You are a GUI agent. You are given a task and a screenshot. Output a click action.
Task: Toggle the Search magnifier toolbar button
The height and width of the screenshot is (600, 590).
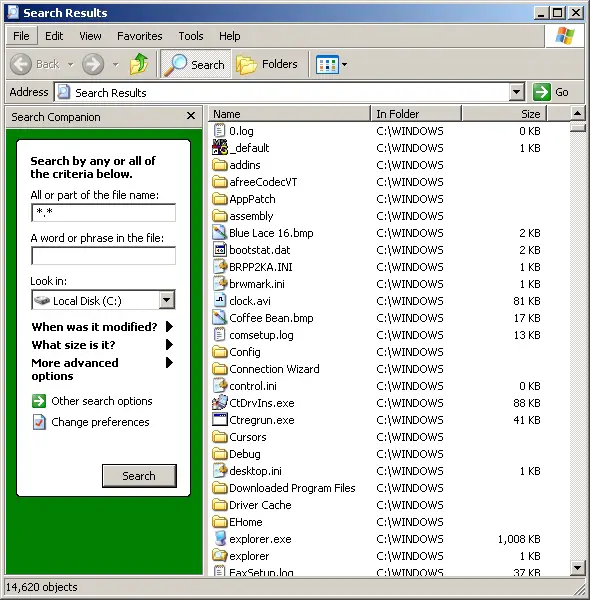coord(195,64)
